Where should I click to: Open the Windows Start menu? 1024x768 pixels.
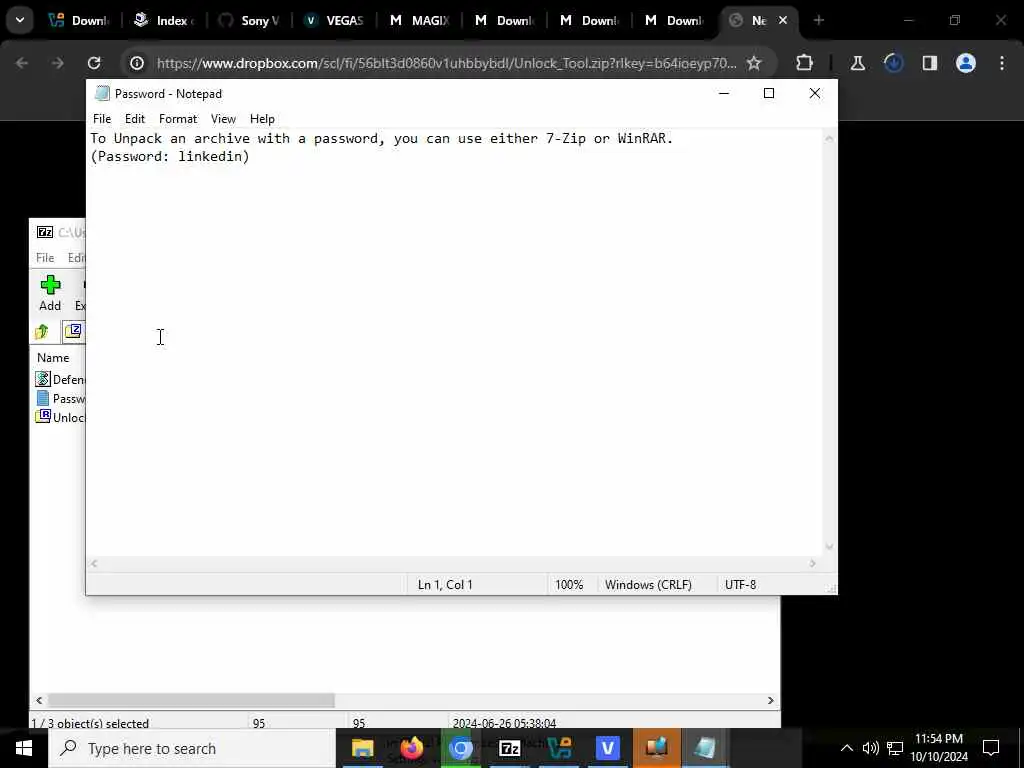(24, 748)
